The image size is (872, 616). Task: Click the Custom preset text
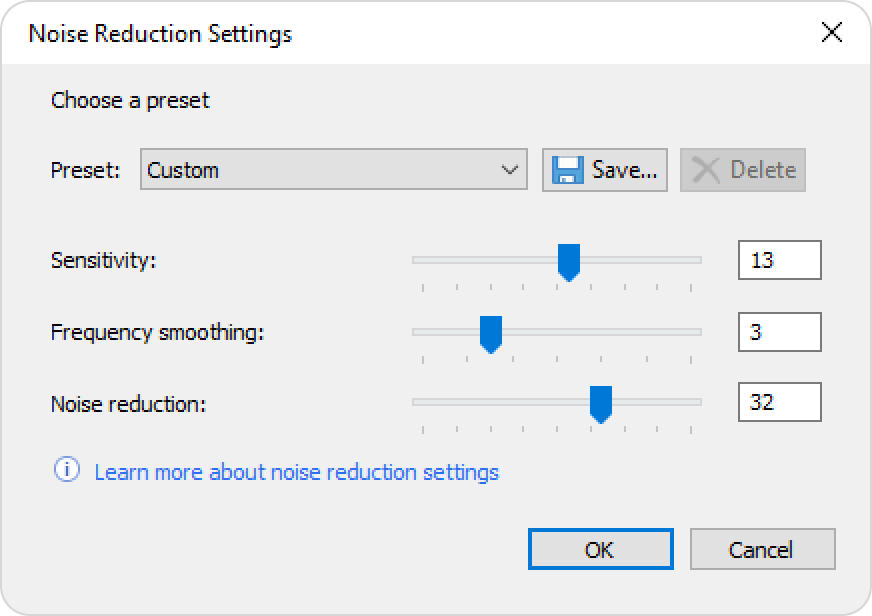tap(183, 170)
